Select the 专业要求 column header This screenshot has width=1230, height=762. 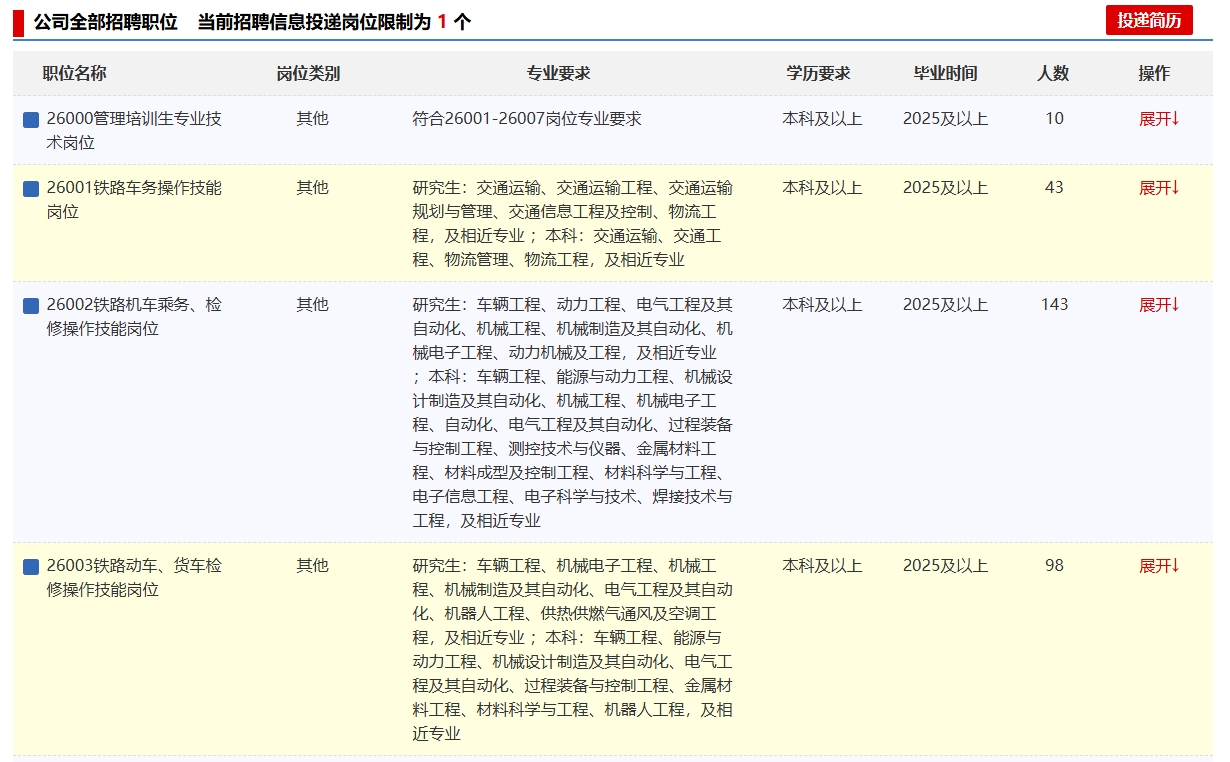coord(558,73)
